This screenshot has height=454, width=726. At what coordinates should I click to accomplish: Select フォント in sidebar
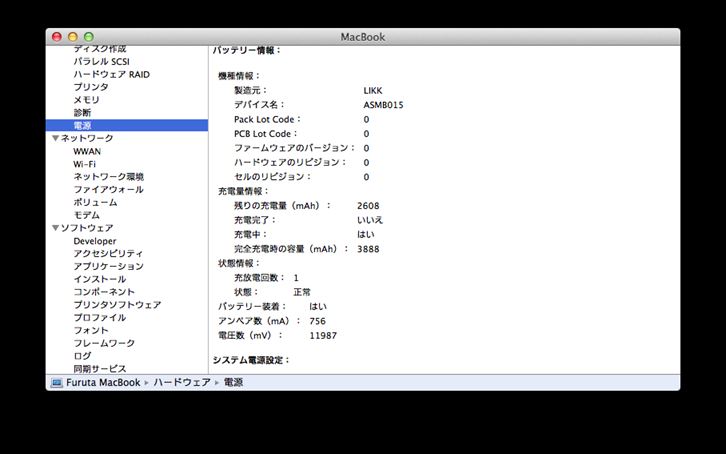tap(91, 330)
